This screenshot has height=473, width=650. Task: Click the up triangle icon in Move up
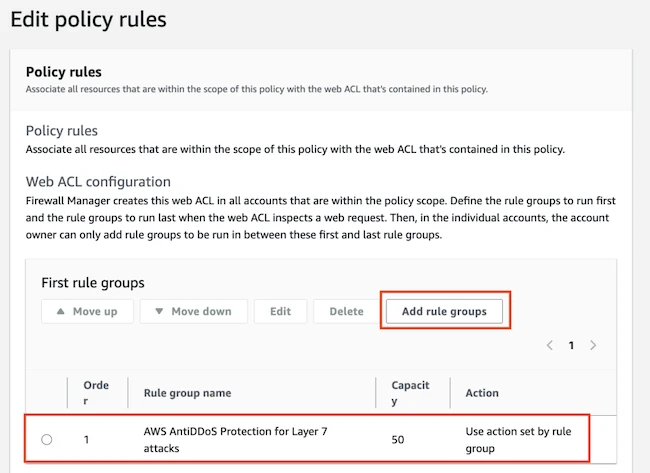61,311
